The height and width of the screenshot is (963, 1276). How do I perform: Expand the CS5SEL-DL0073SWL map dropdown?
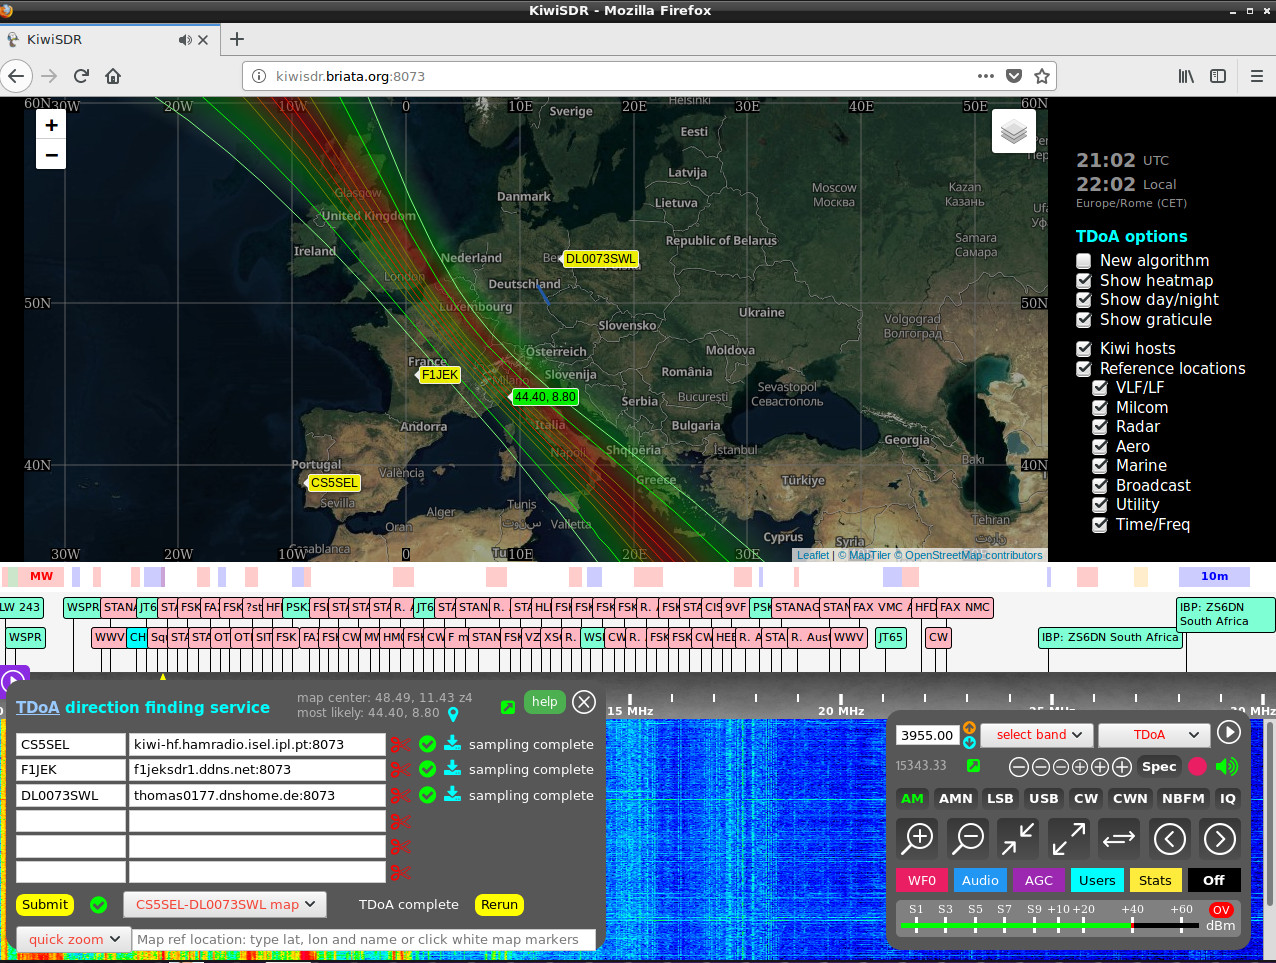pos(225,905)
